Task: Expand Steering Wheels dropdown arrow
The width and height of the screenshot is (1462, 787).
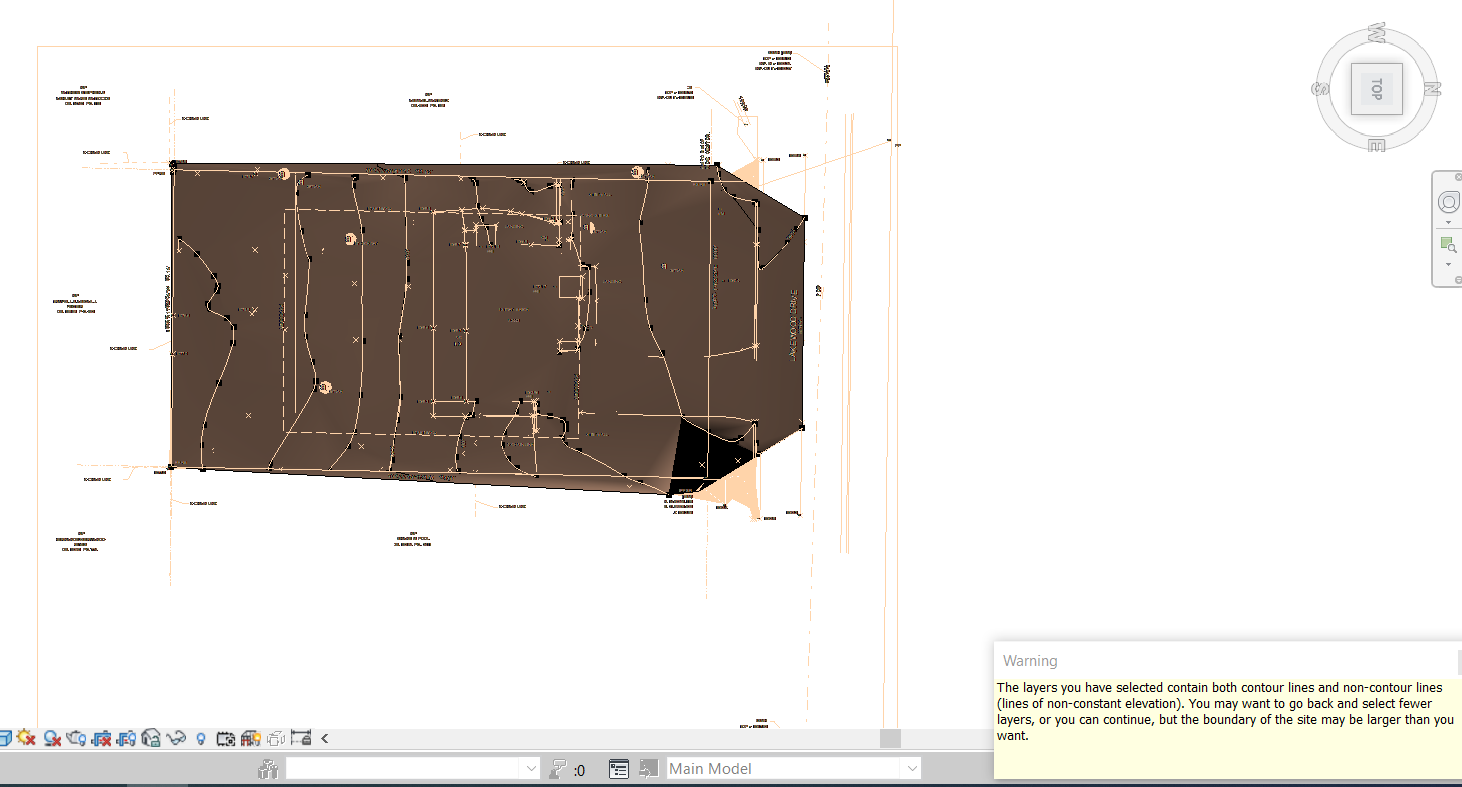Action: (x=1448, y=222)
